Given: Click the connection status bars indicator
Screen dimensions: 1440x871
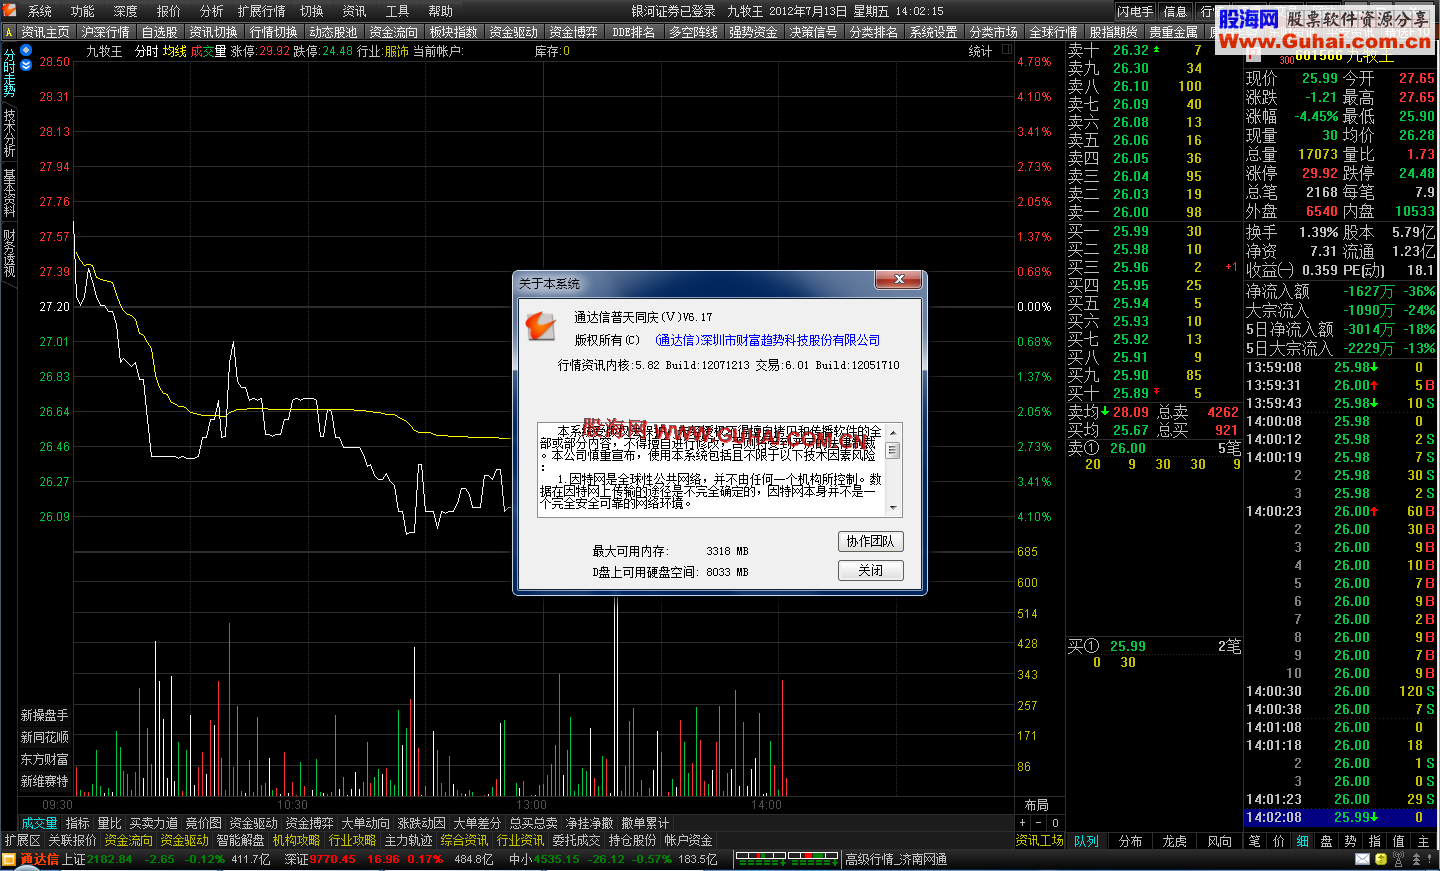Looking at the screenshot, I should pyautogui.click(x=787, y=859).
